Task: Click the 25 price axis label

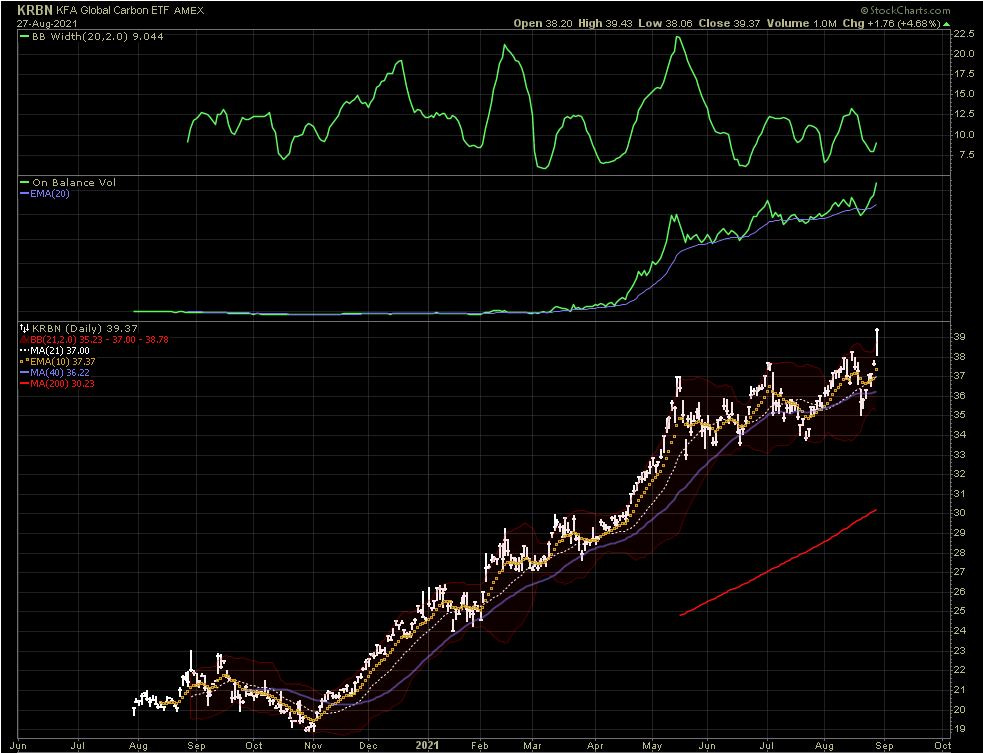Action: [x=959, y=611]
